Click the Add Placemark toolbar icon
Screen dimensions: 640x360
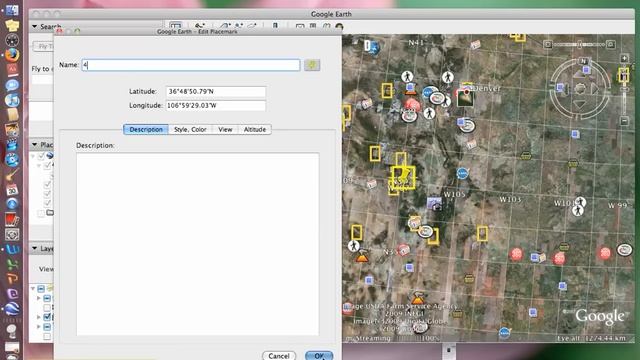pos(200,26)
